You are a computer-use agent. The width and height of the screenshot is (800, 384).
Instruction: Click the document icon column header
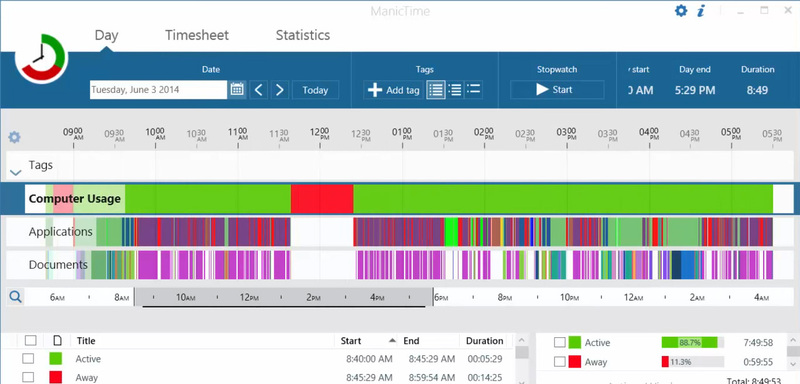(58, 340)
